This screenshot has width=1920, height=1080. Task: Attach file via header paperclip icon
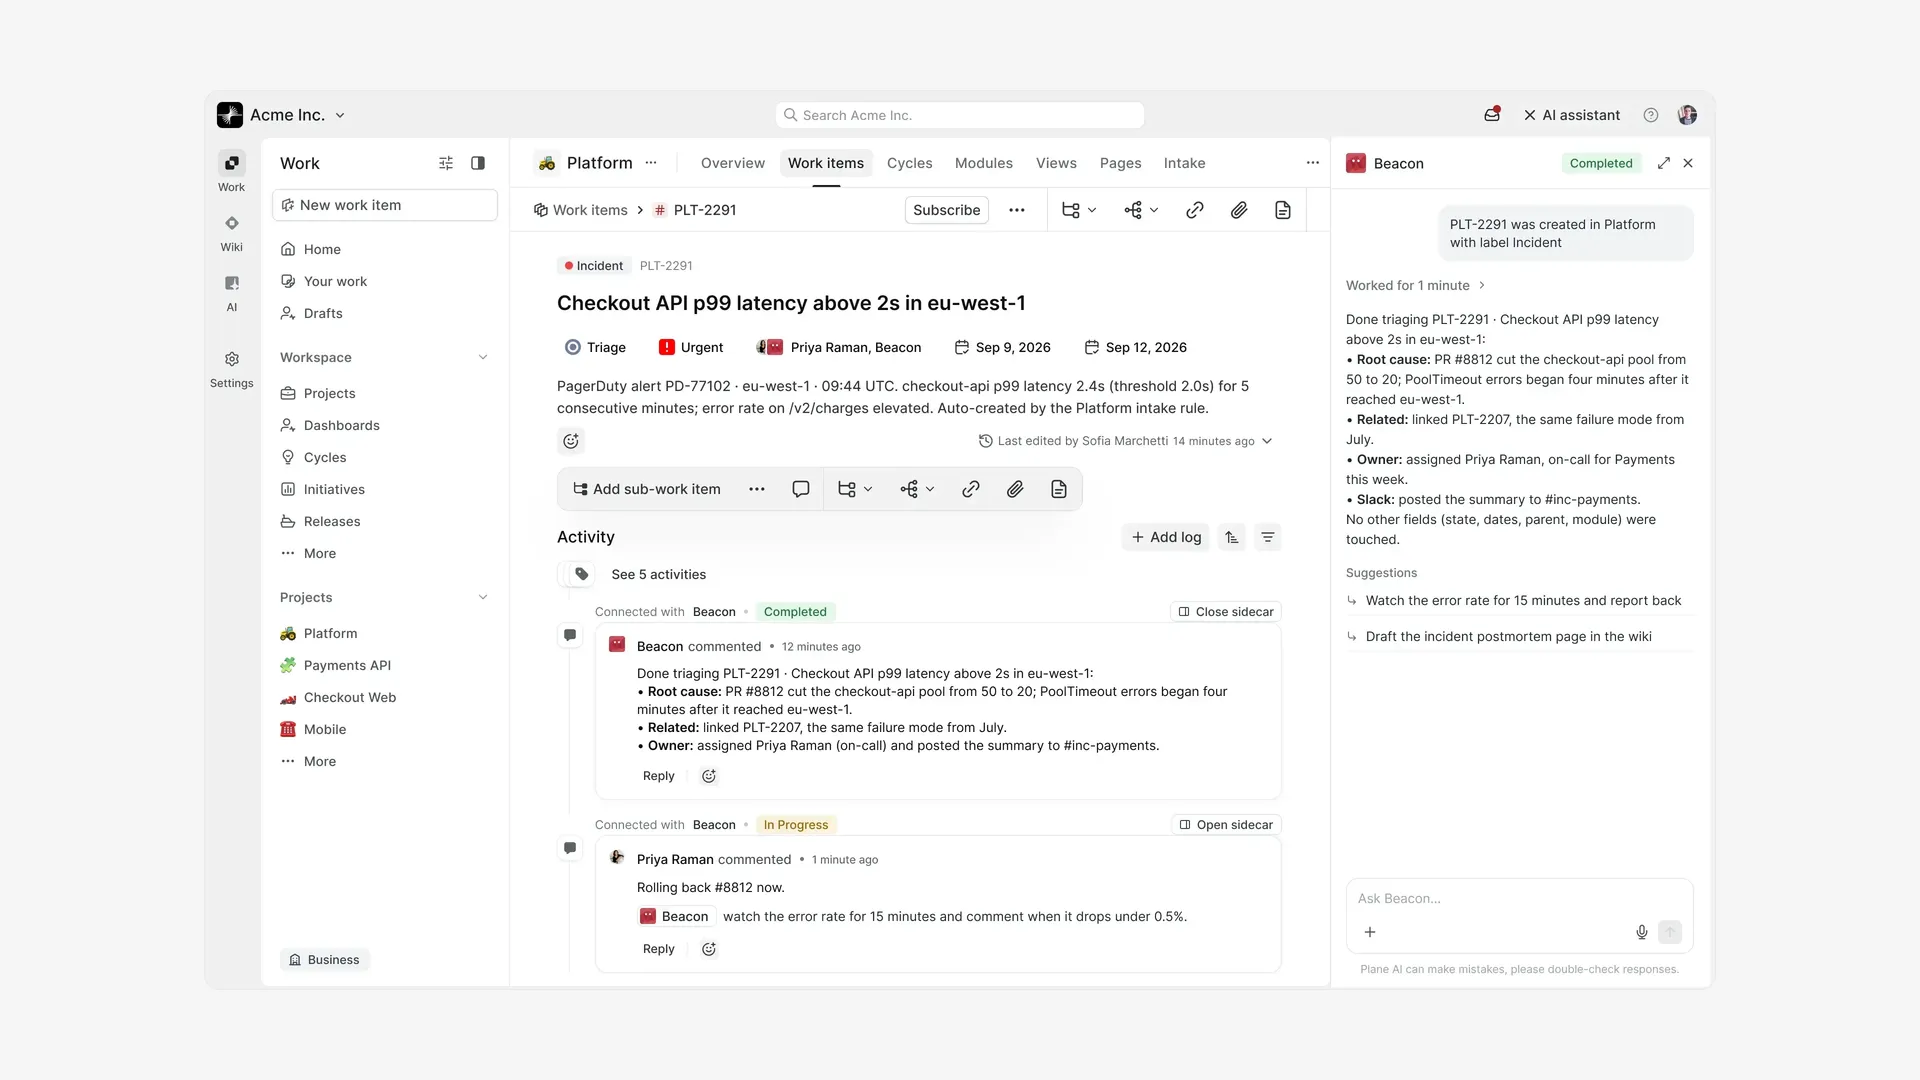click(x=1238, y=210)
